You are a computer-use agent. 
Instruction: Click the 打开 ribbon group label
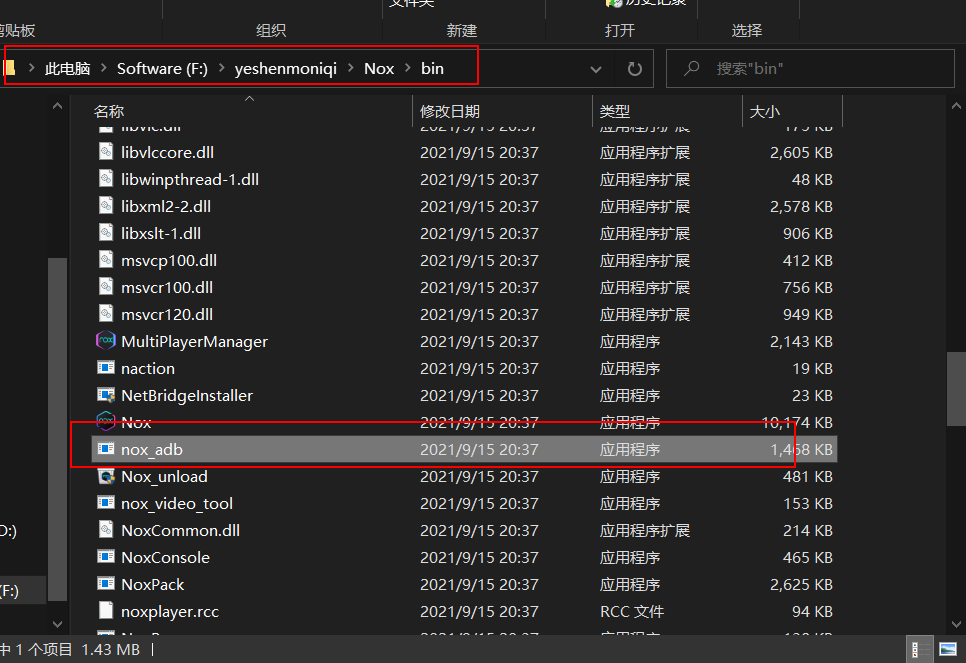click(620, 30)
